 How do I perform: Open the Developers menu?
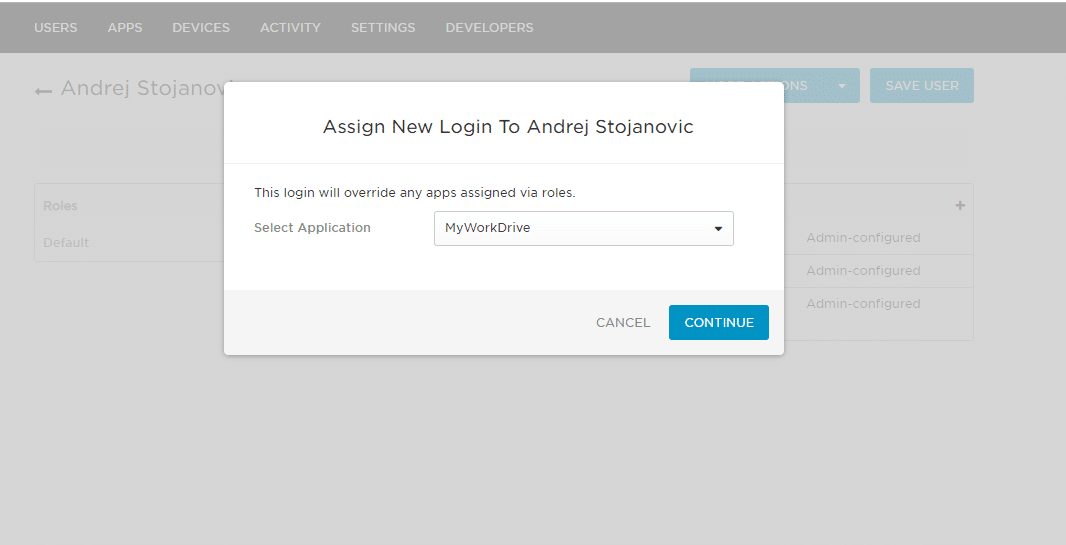click(x=489, y=28)
